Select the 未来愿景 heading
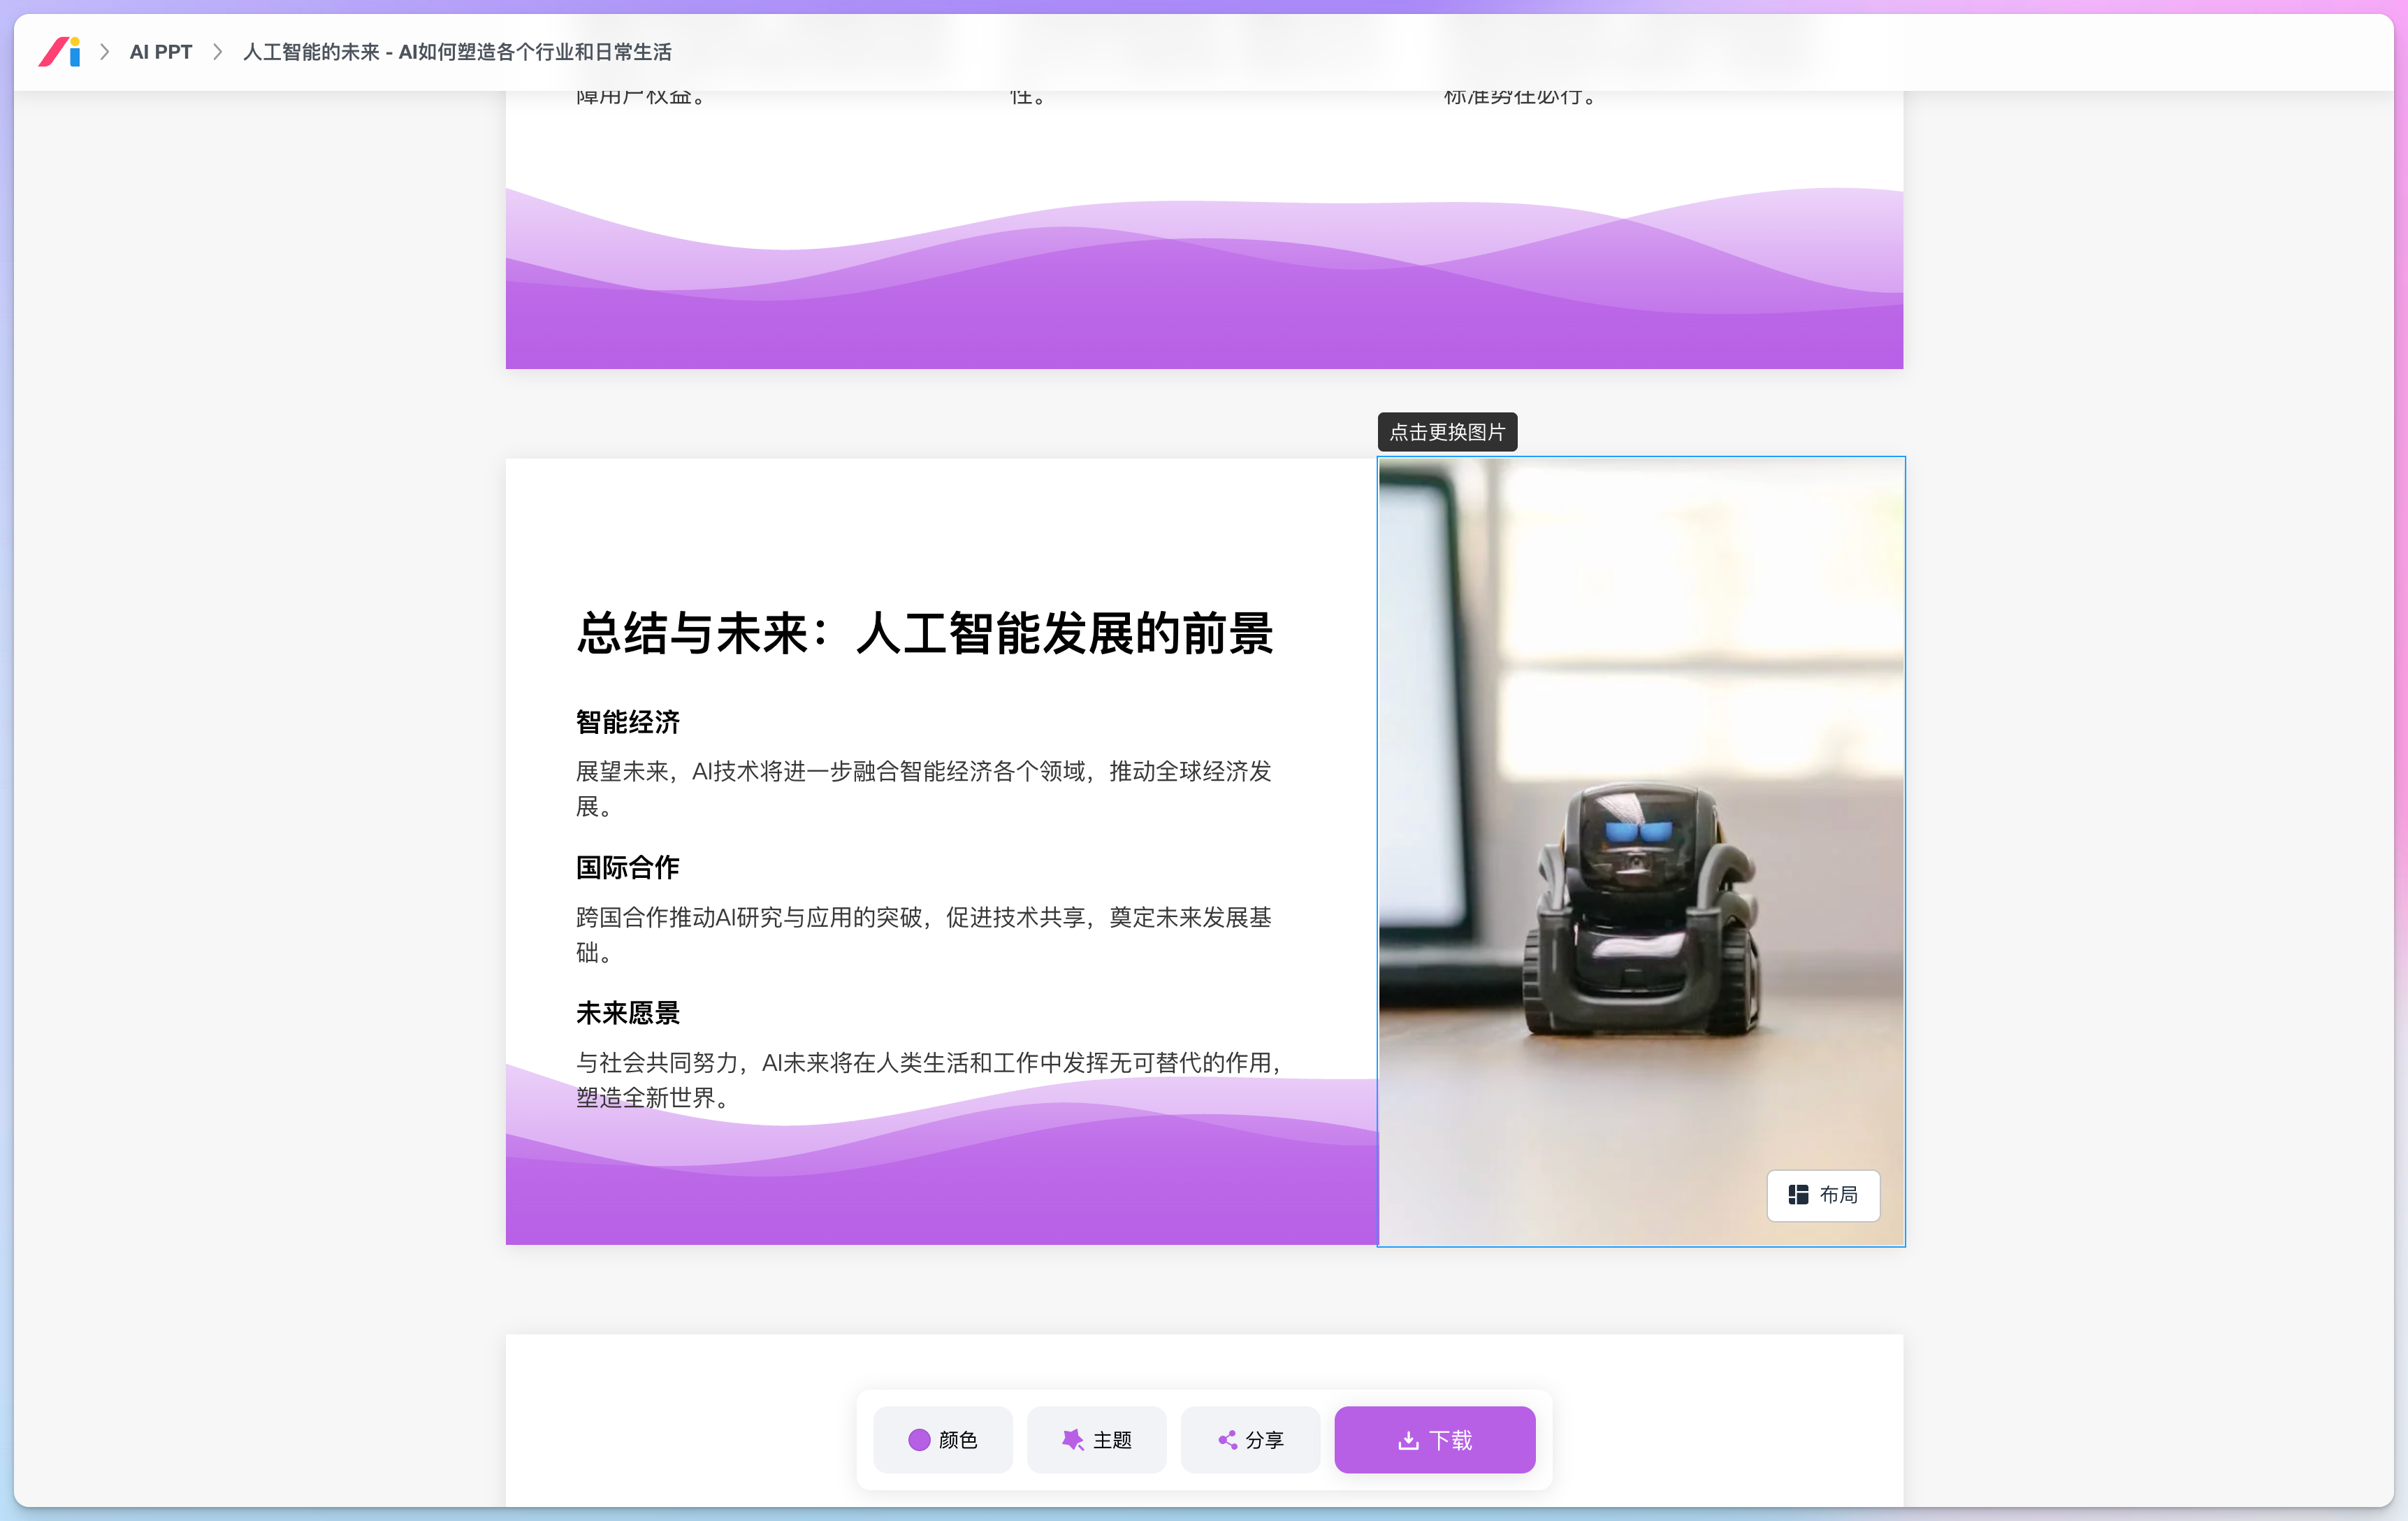This screenshot has width=2408, height=1521. click(x=627, y=1012)
